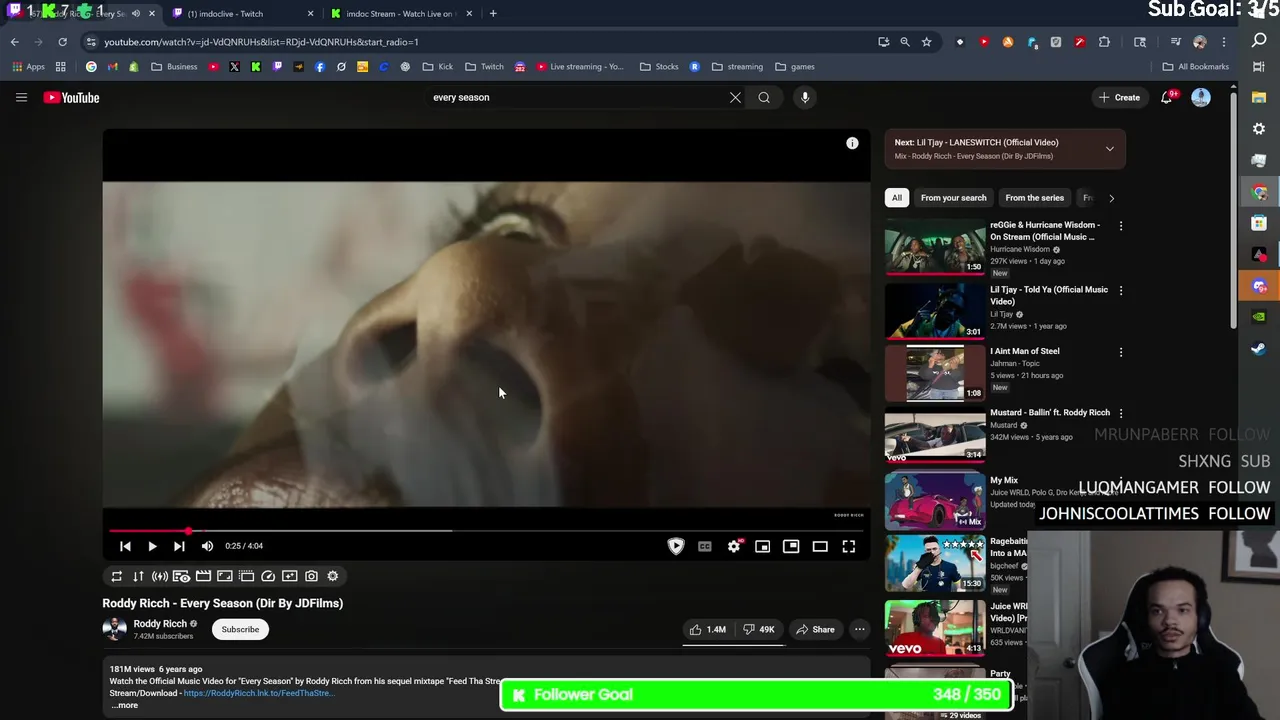Screen dimensions: 1280x720
Task: Clear the search box with the X
Action: (x=735, y=97)
